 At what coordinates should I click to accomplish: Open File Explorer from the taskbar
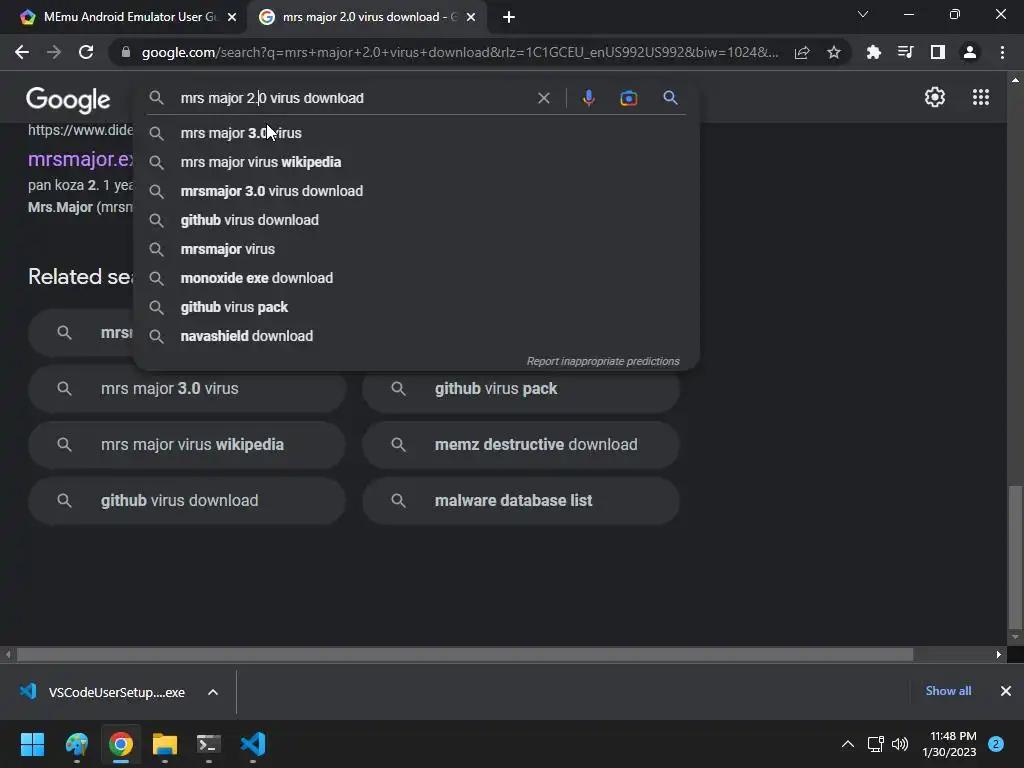(165, 744)
